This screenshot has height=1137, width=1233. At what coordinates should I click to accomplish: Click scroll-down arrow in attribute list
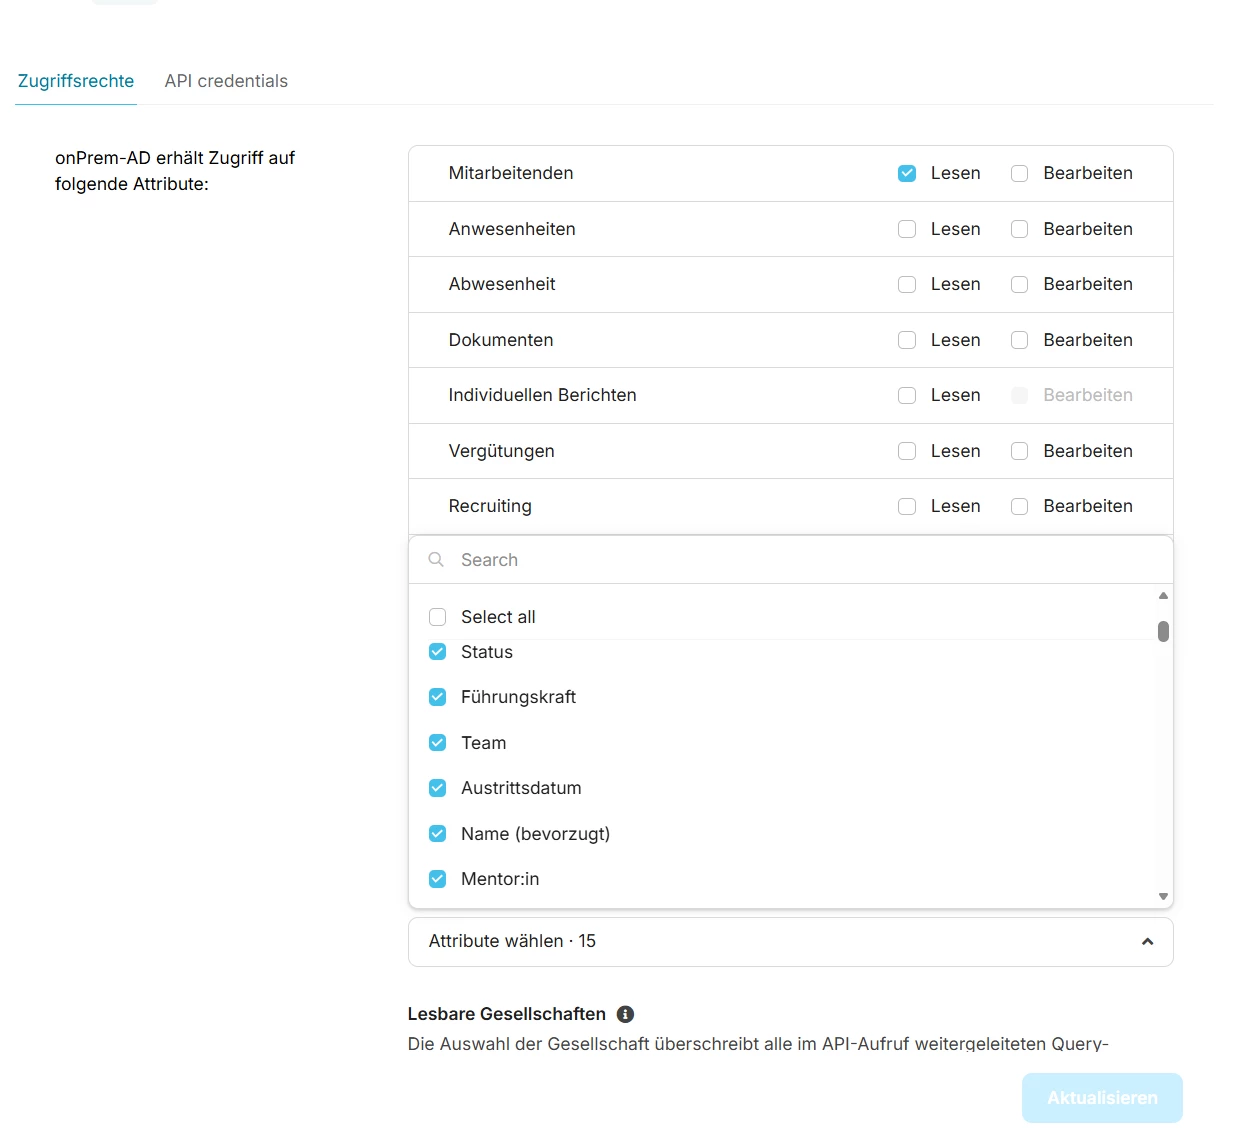coord(1163,896)
